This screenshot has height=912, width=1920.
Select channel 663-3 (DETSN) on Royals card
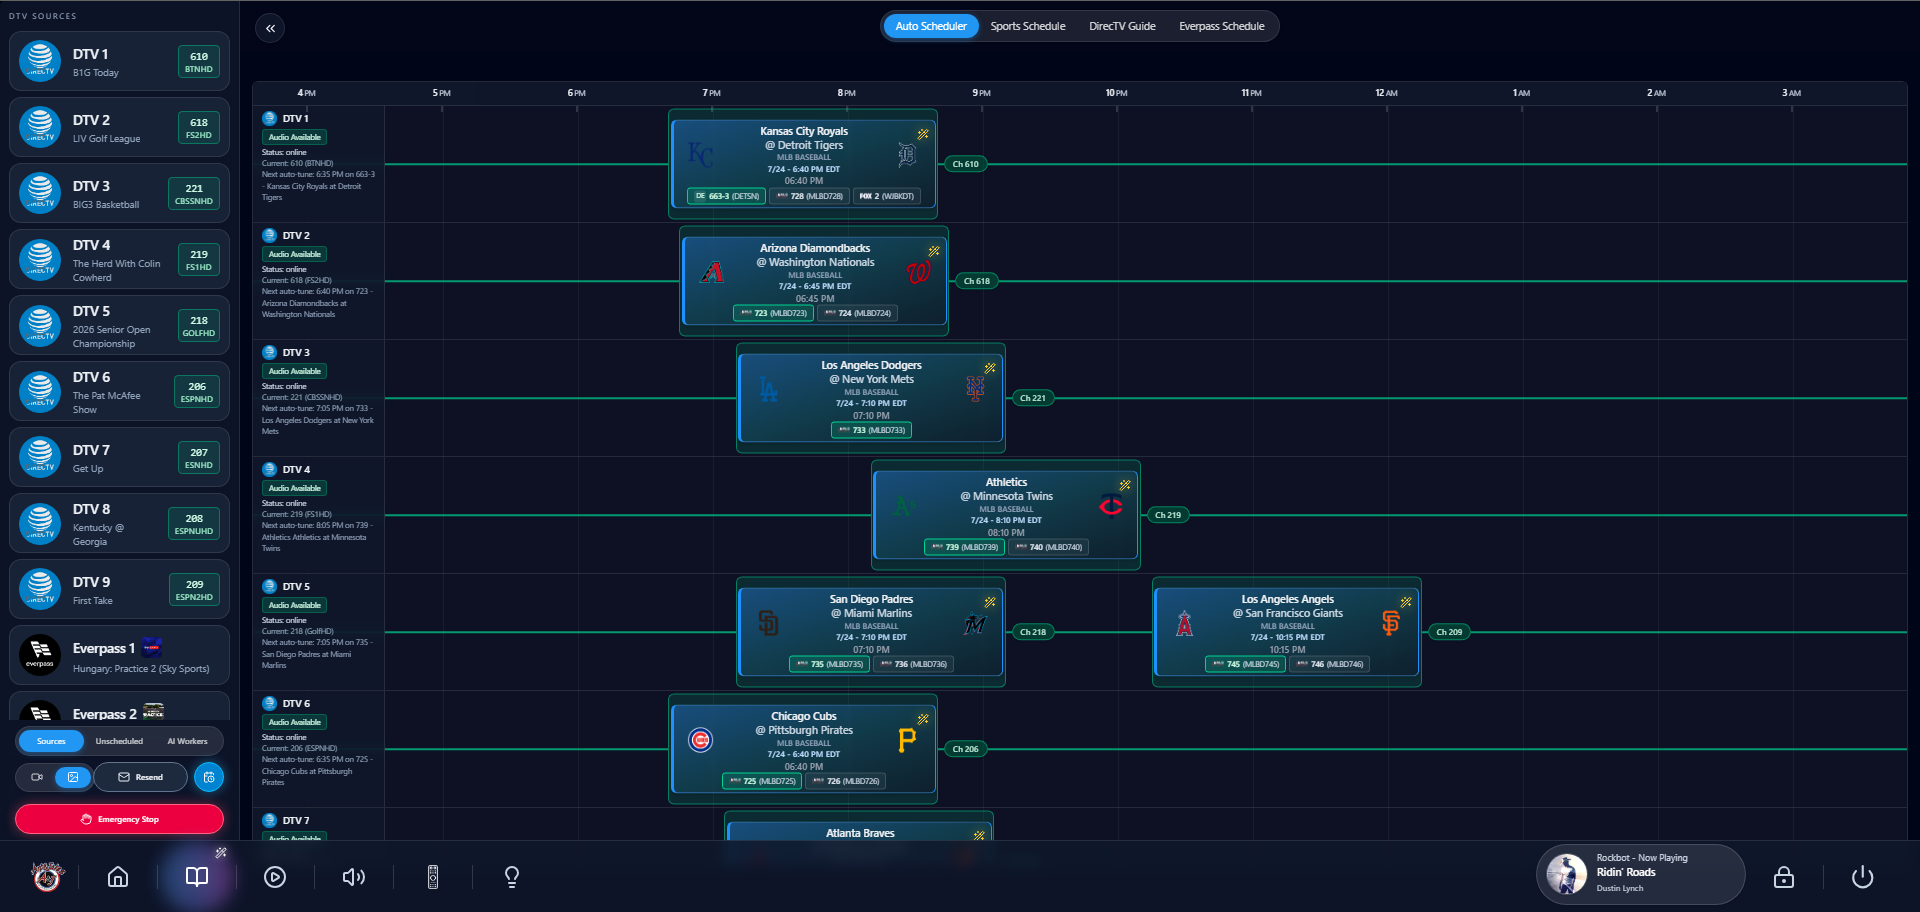point(726,196)
